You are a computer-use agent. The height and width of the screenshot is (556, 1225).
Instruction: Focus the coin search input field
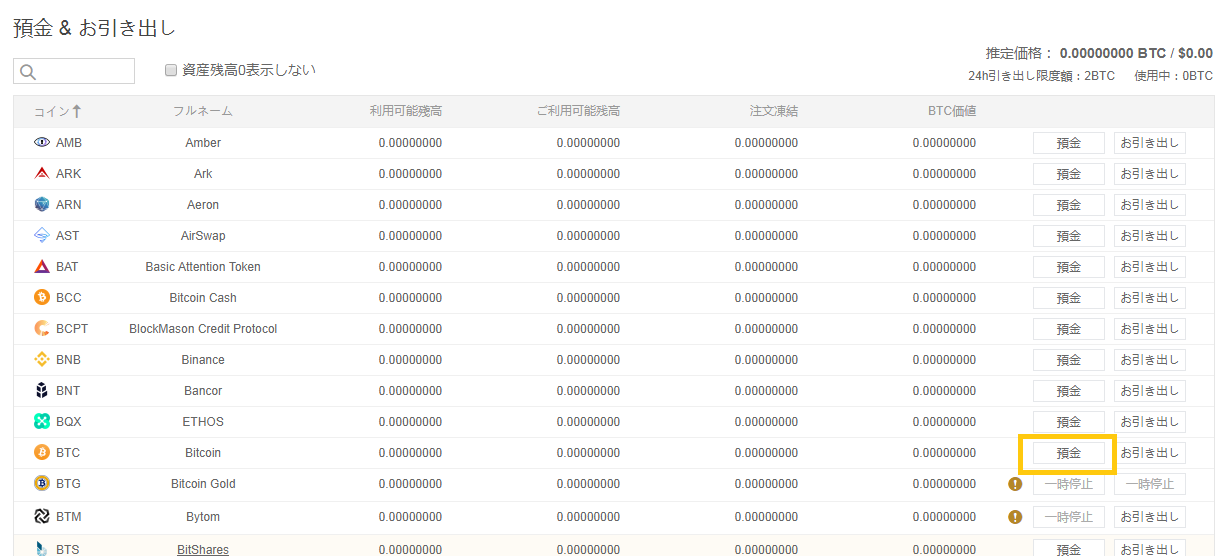click(x=84, y=71)
